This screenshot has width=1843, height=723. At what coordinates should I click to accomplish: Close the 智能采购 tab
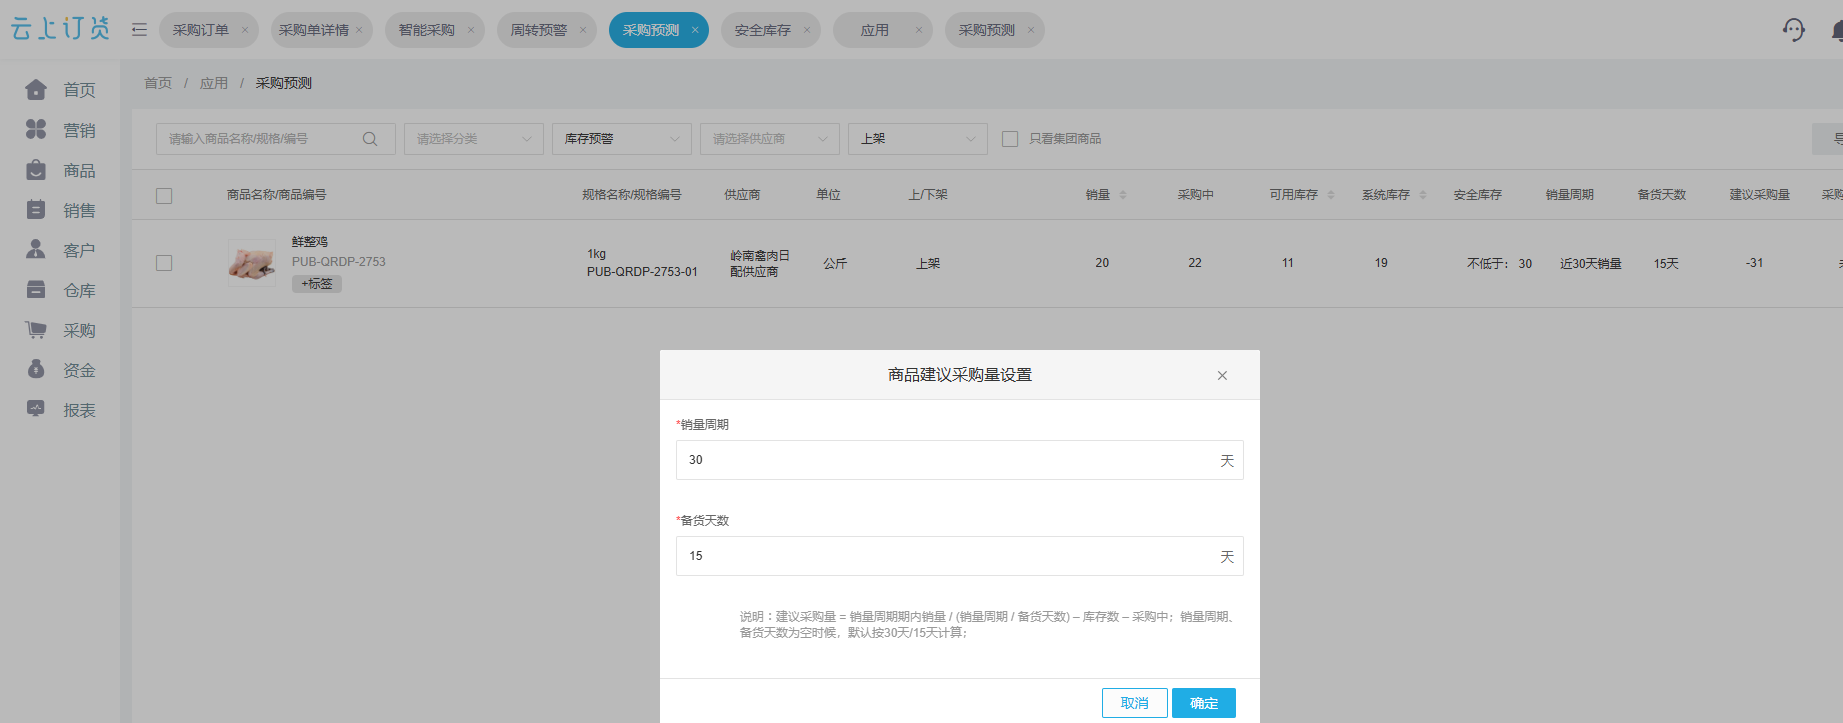[x=471, y=30]
